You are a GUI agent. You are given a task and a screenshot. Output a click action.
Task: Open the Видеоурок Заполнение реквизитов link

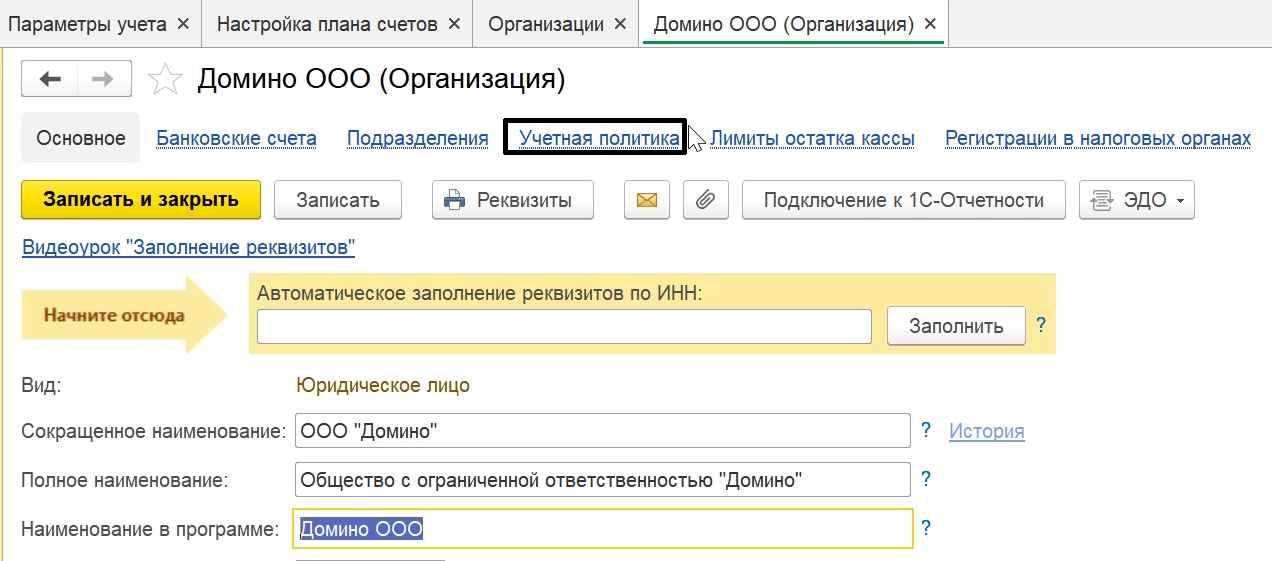point(188,247)
